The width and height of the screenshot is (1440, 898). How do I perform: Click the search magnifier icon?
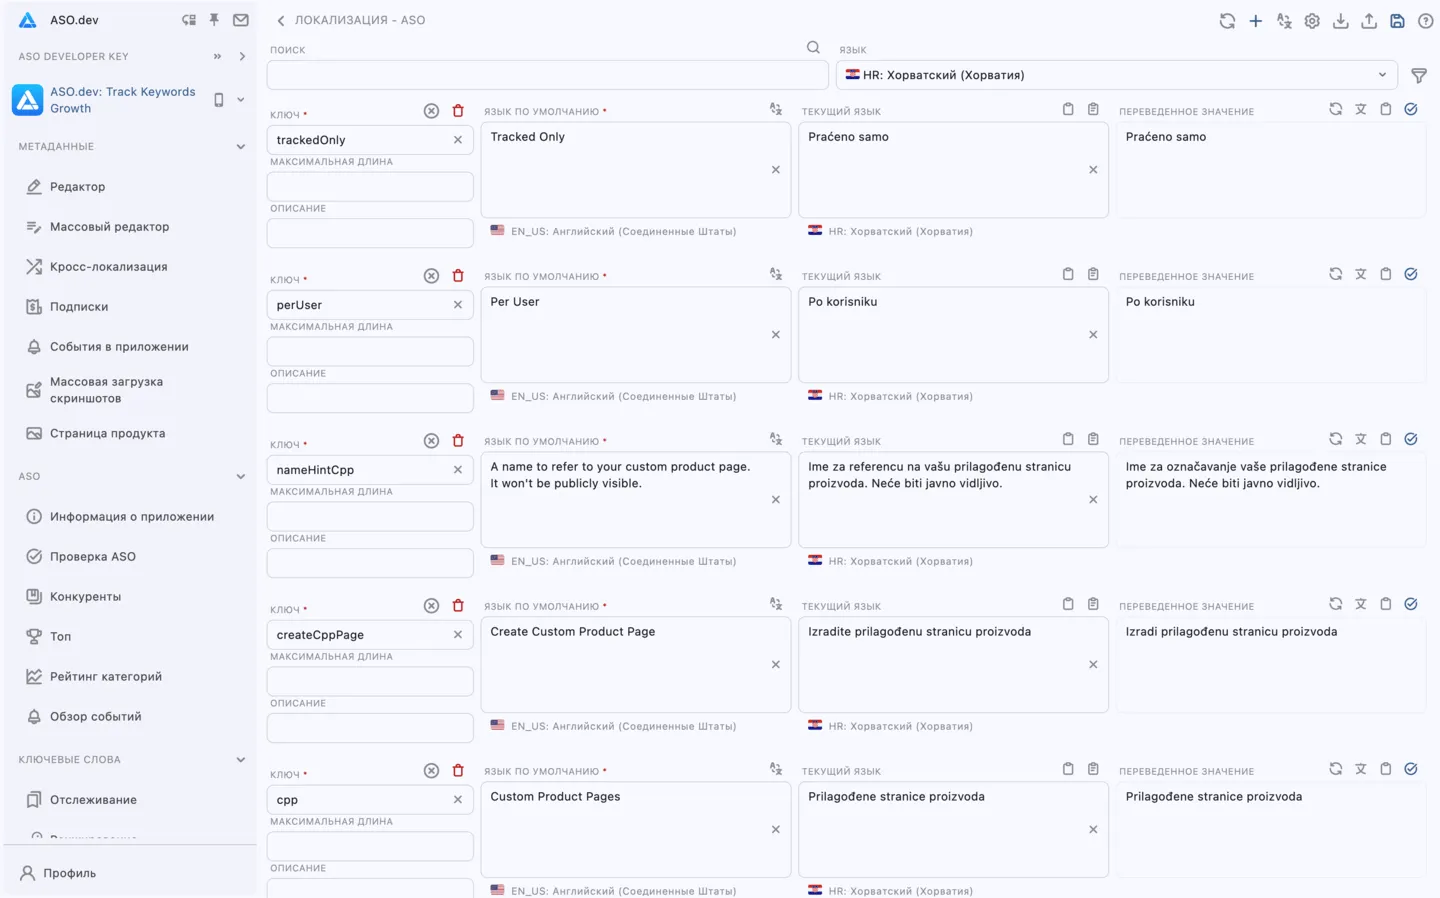click(x=813, y=47)
